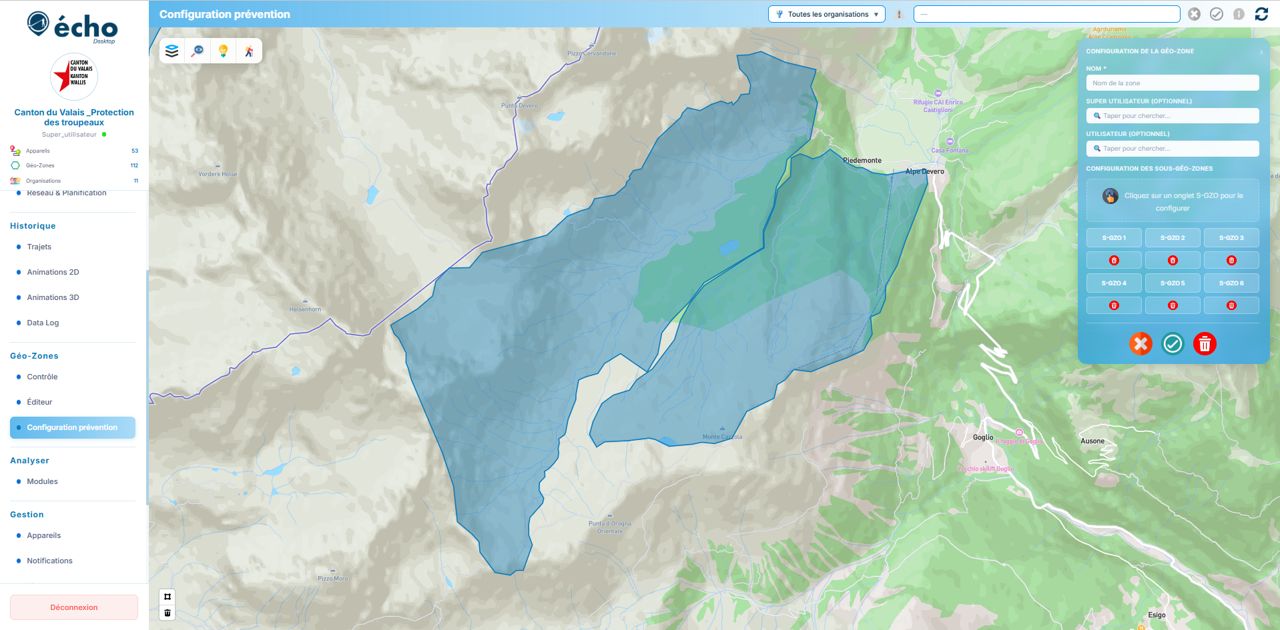This screenshot has width=1280, height=630.
Task: Open Animations 3D in the sidebar
Action: pos(53,297)
